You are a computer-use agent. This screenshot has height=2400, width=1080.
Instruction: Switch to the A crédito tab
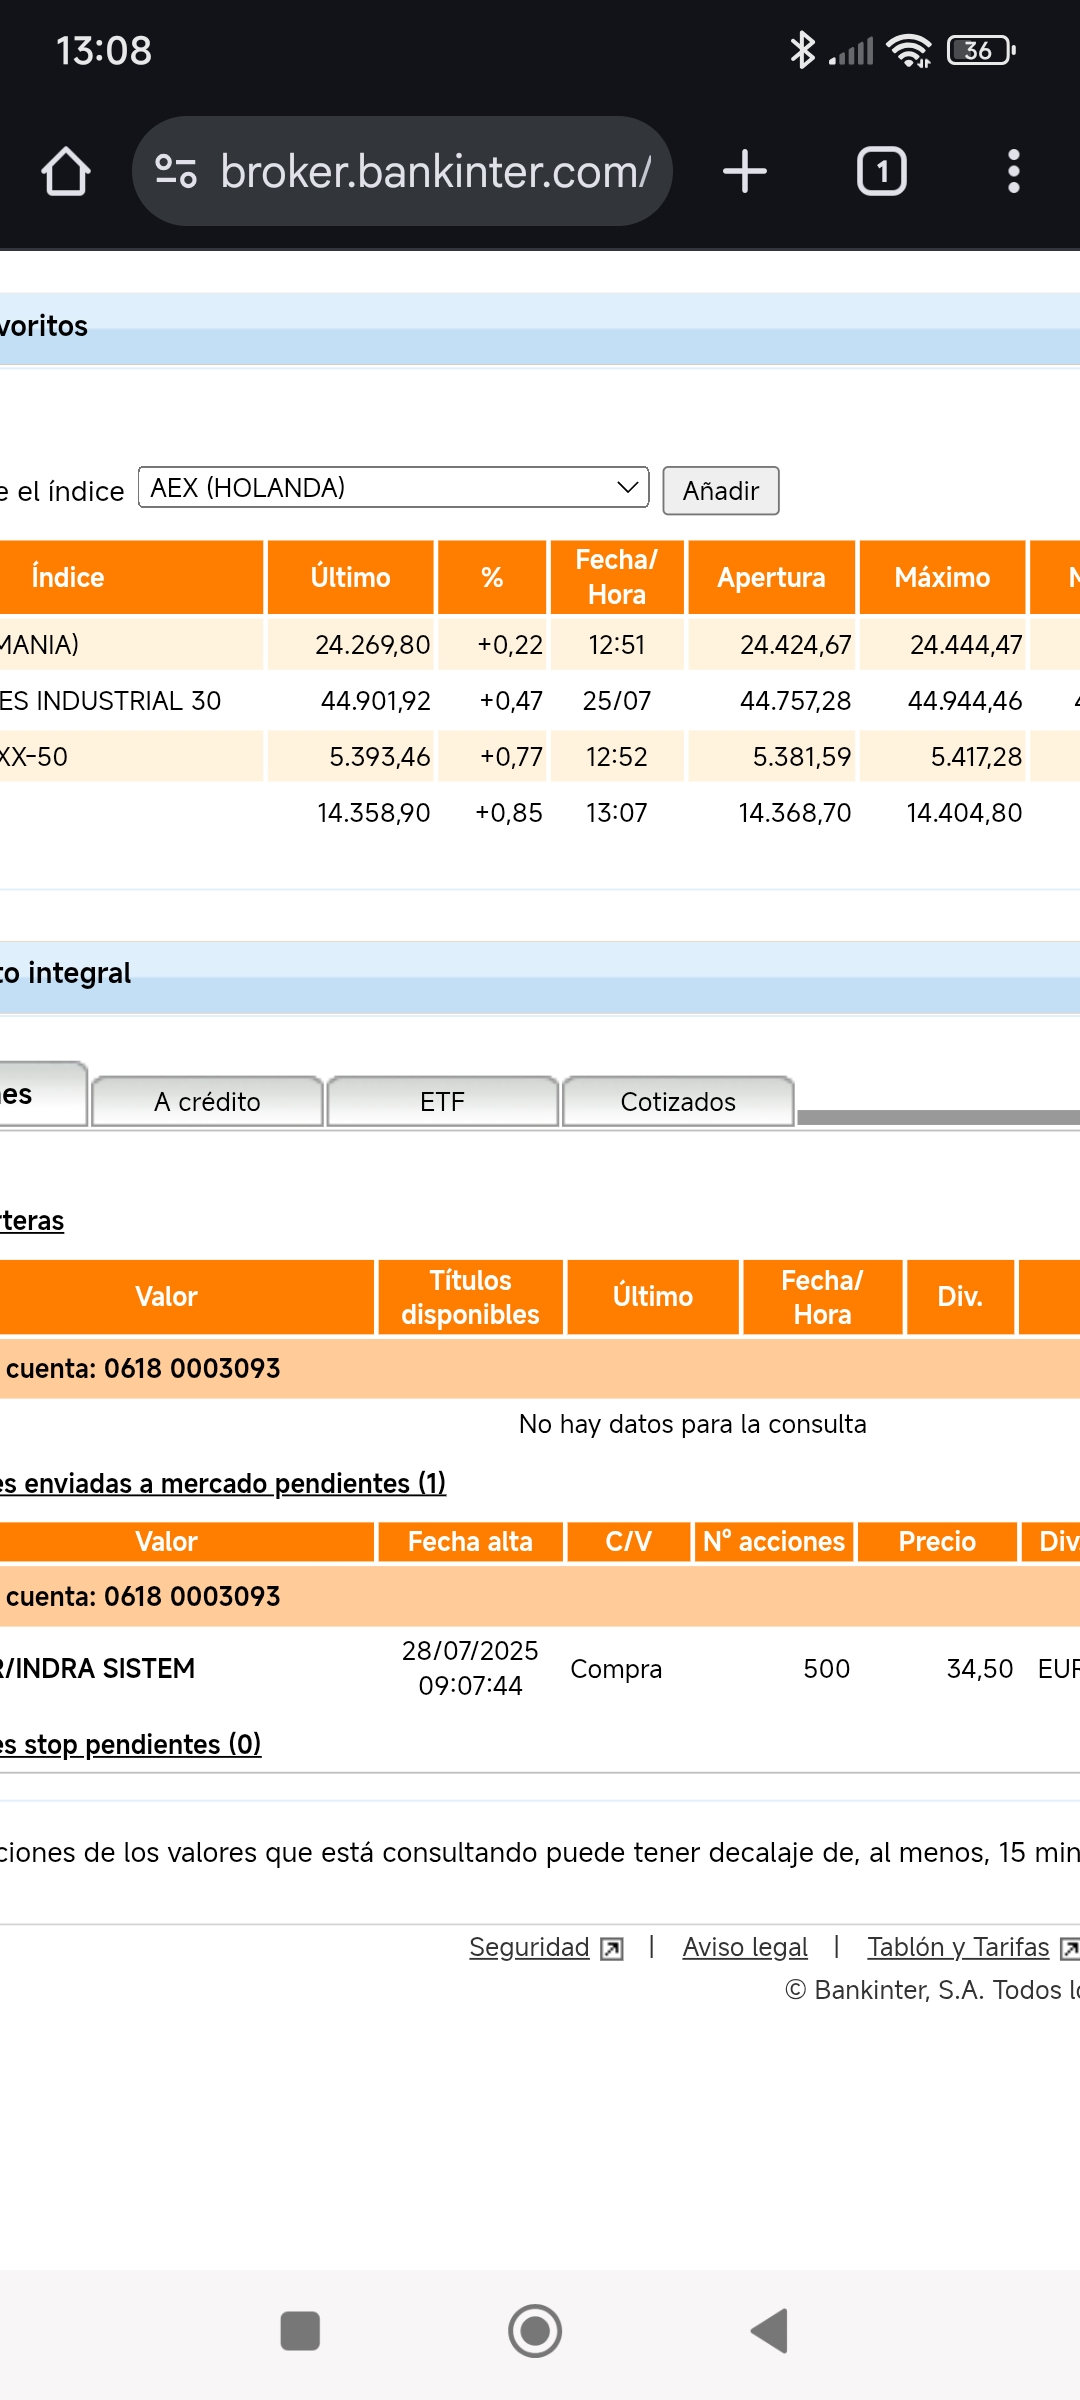tap(207, 1101)
